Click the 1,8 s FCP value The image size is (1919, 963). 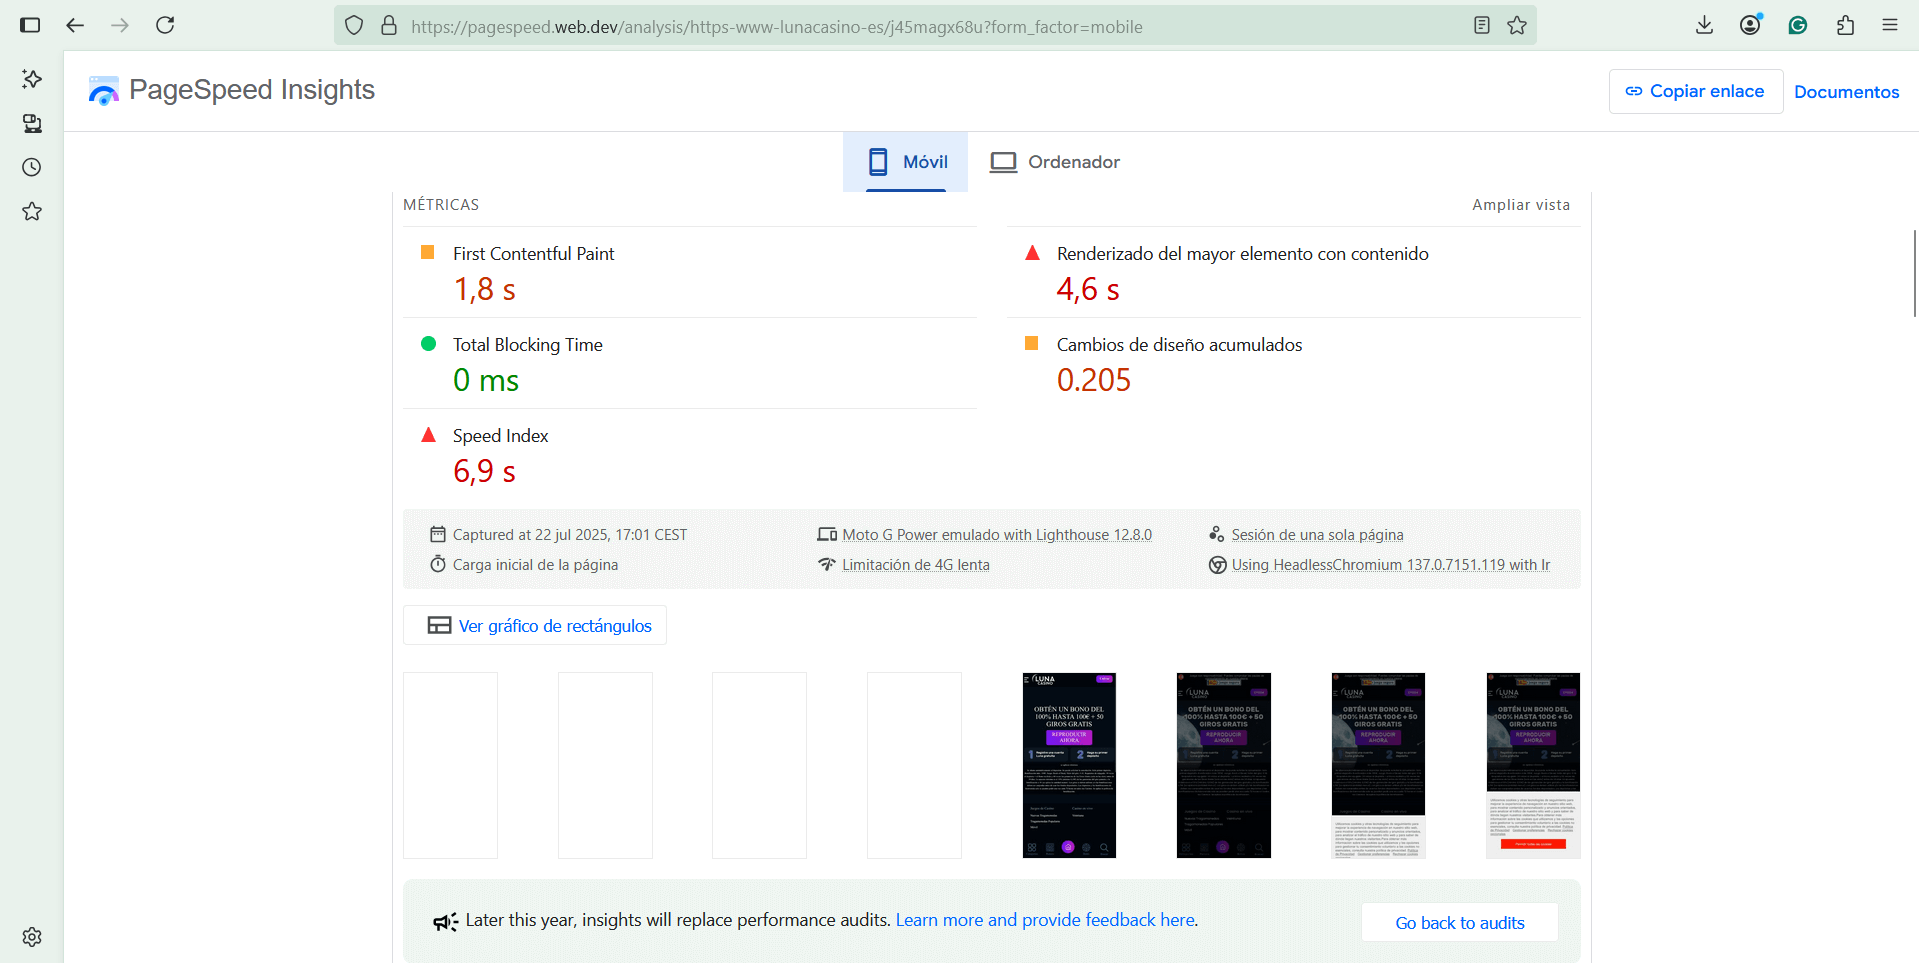484,290
